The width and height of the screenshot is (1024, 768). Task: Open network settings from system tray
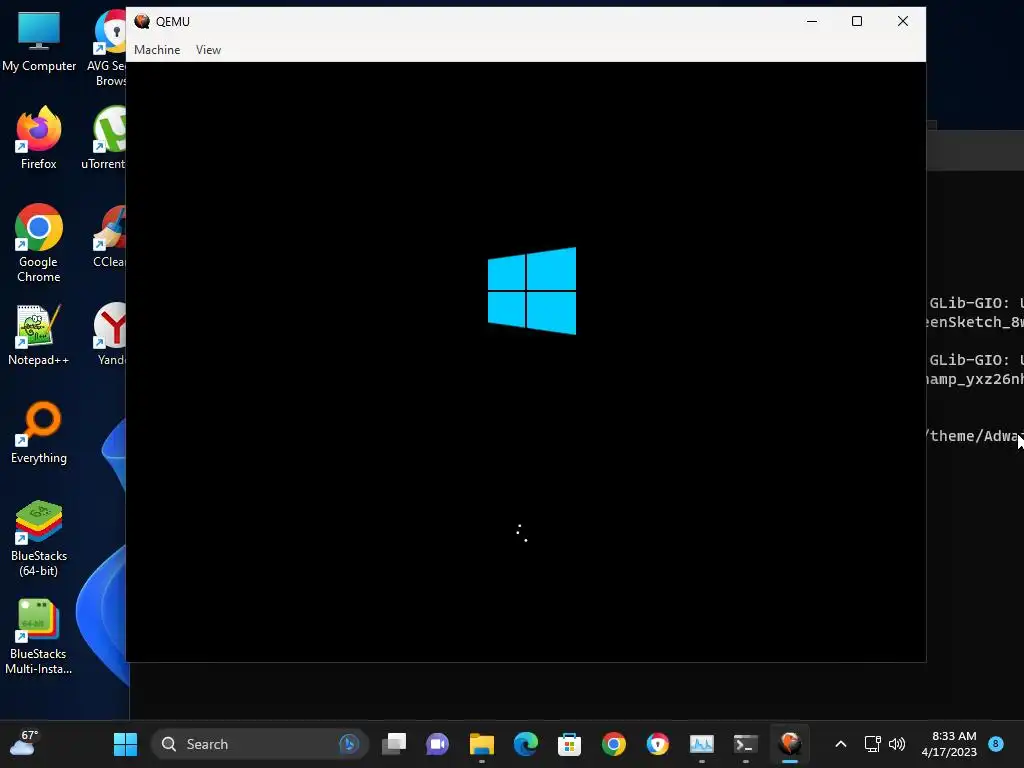pyautogui.click(x=872, y=744)
